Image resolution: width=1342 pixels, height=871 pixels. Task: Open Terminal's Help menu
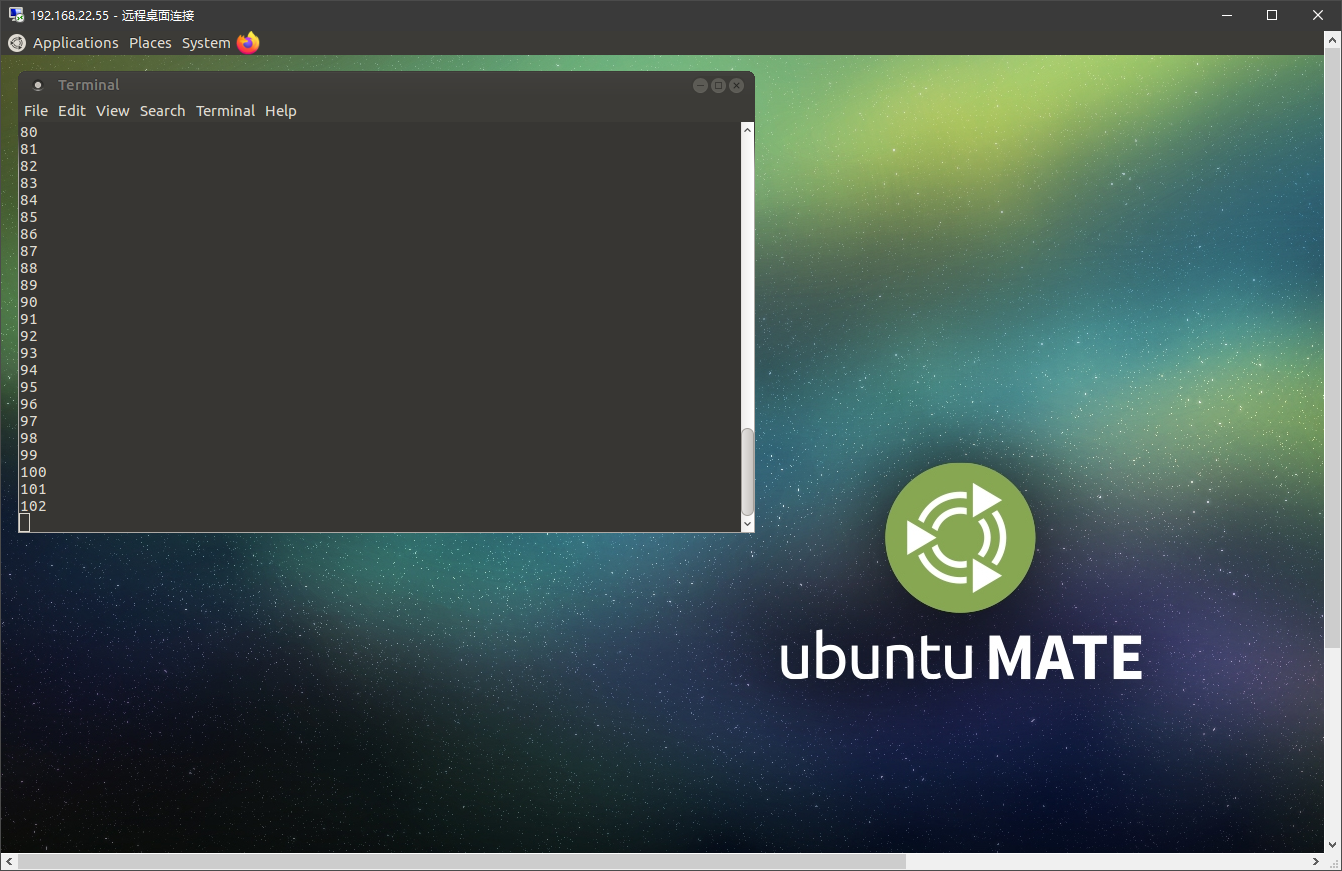281,111
